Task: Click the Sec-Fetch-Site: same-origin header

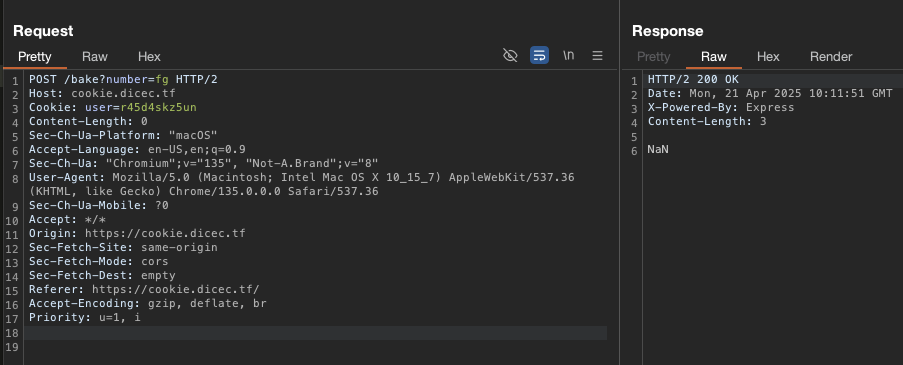Action: click(x=123, y=248)
